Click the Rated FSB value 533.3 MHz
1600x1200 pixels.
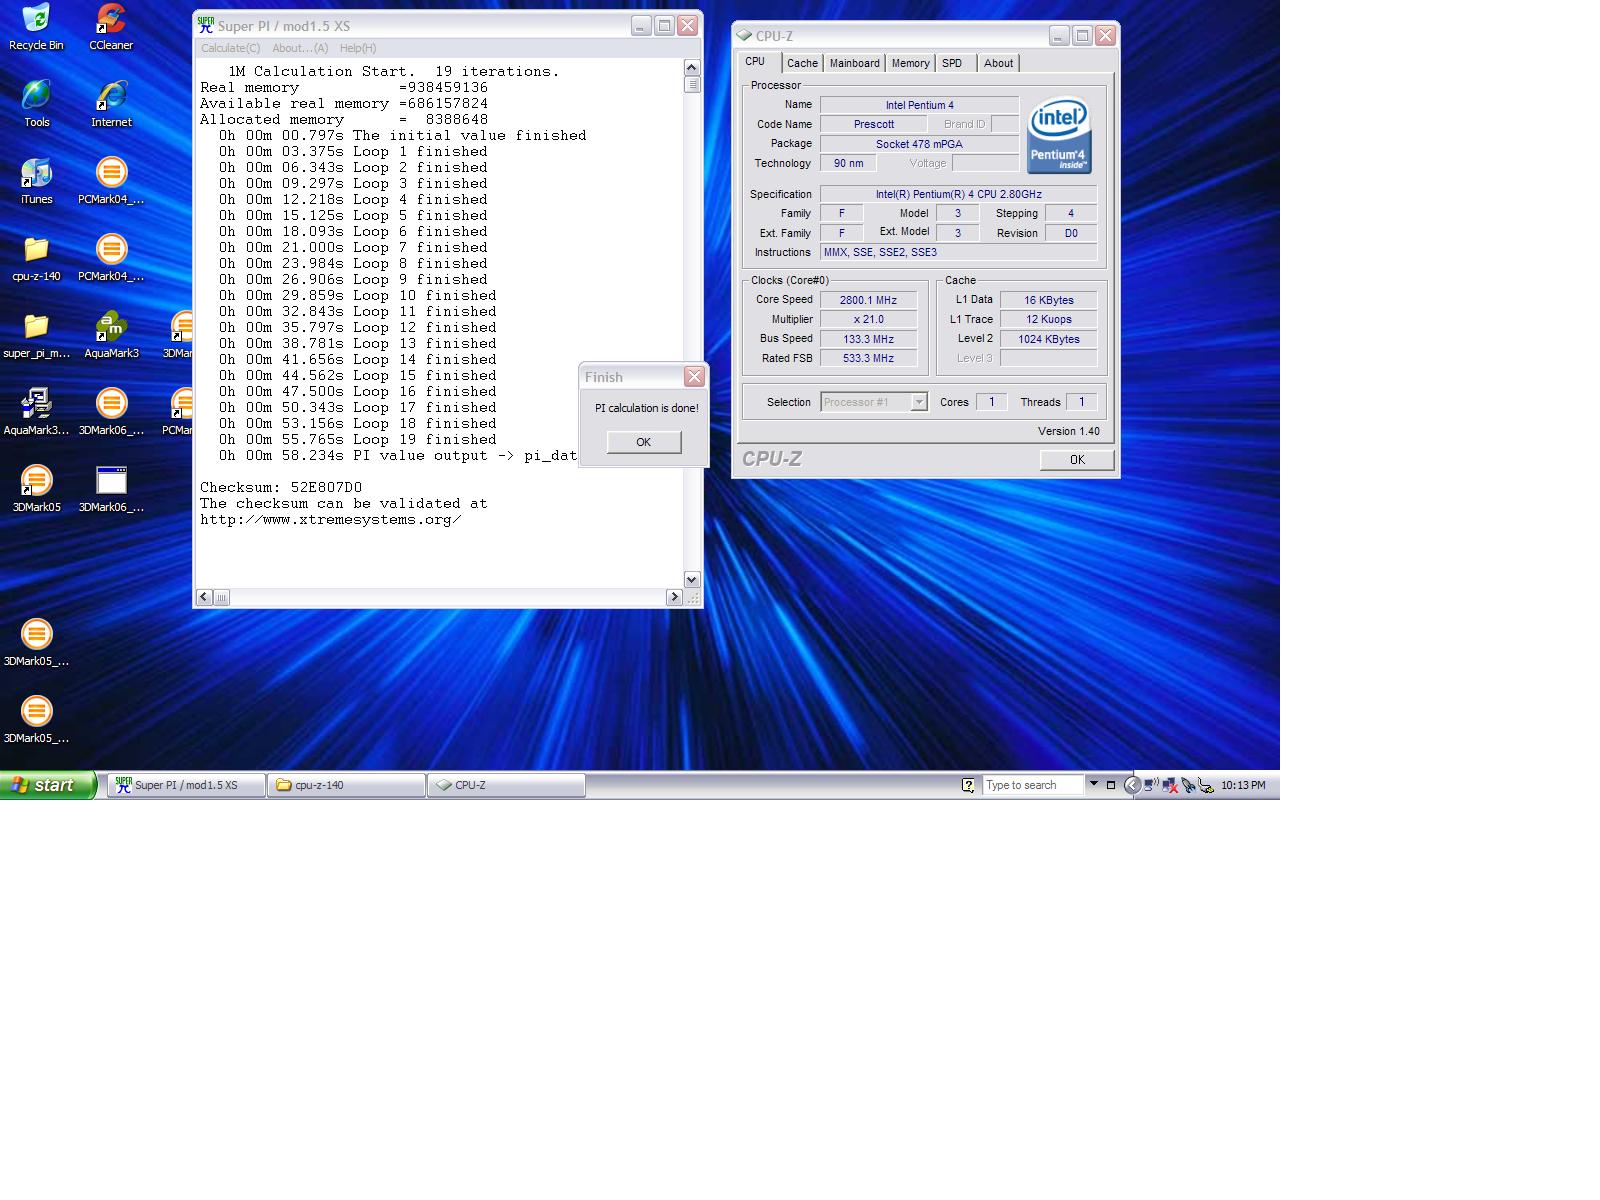[x=868, y=358]
